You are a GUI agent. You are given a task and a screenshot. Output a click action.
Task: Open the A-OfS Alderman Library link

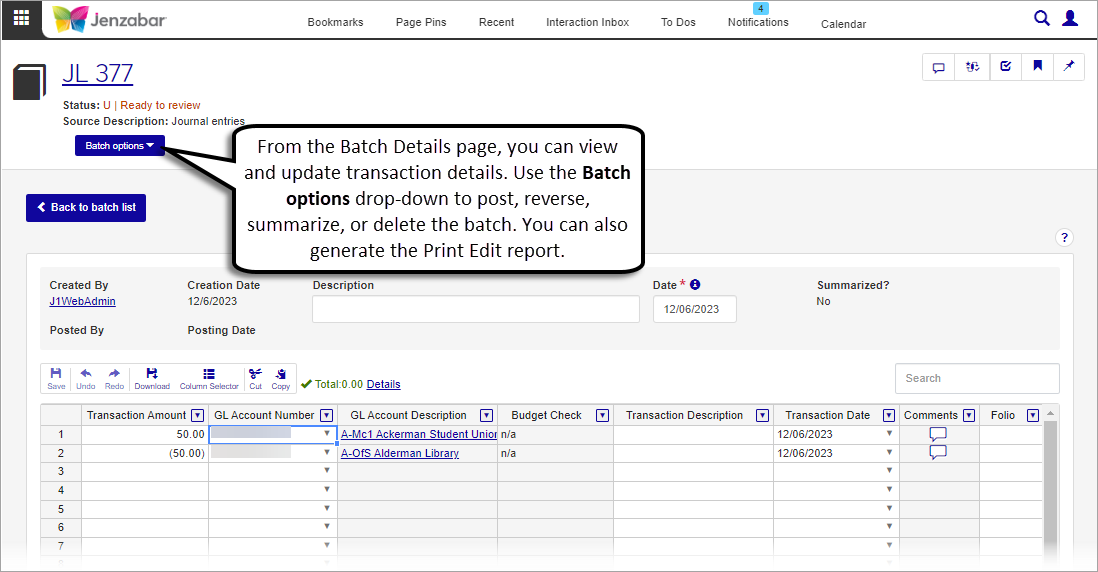(x=400, y=453)
